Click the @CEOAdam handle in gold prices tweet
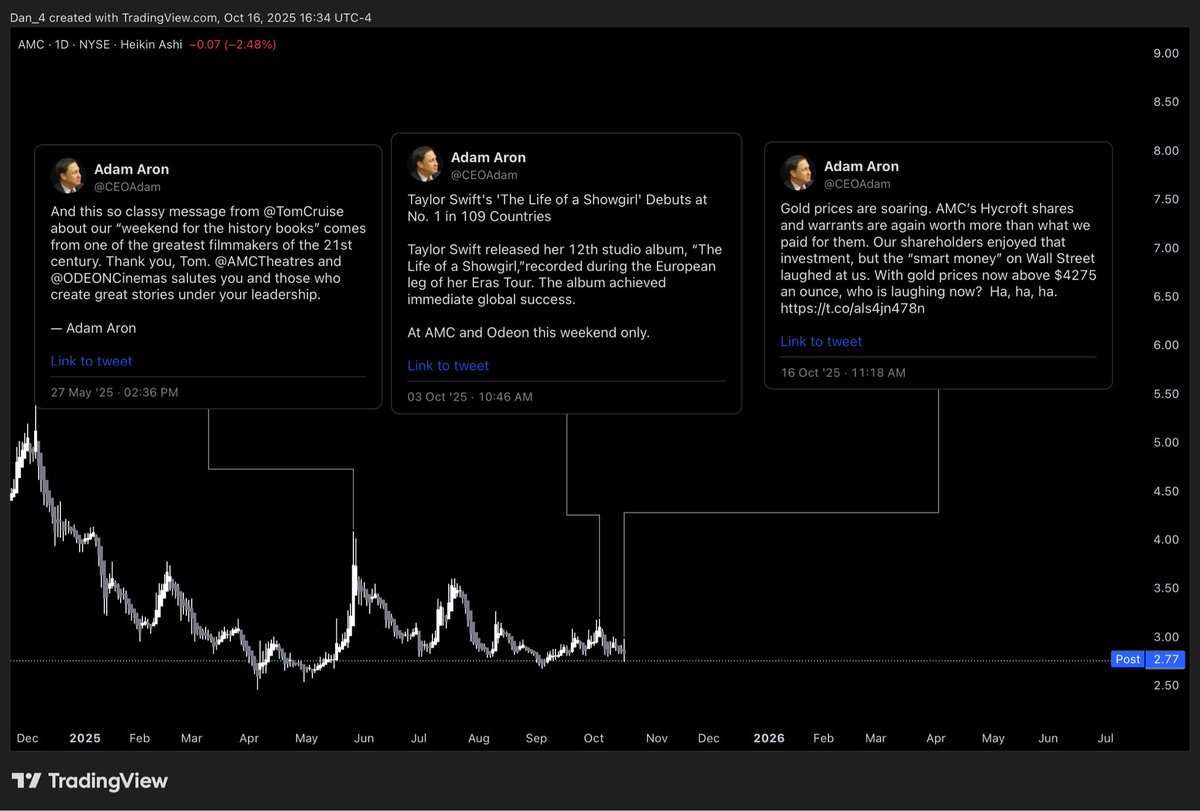 click(x=857, y=184)
